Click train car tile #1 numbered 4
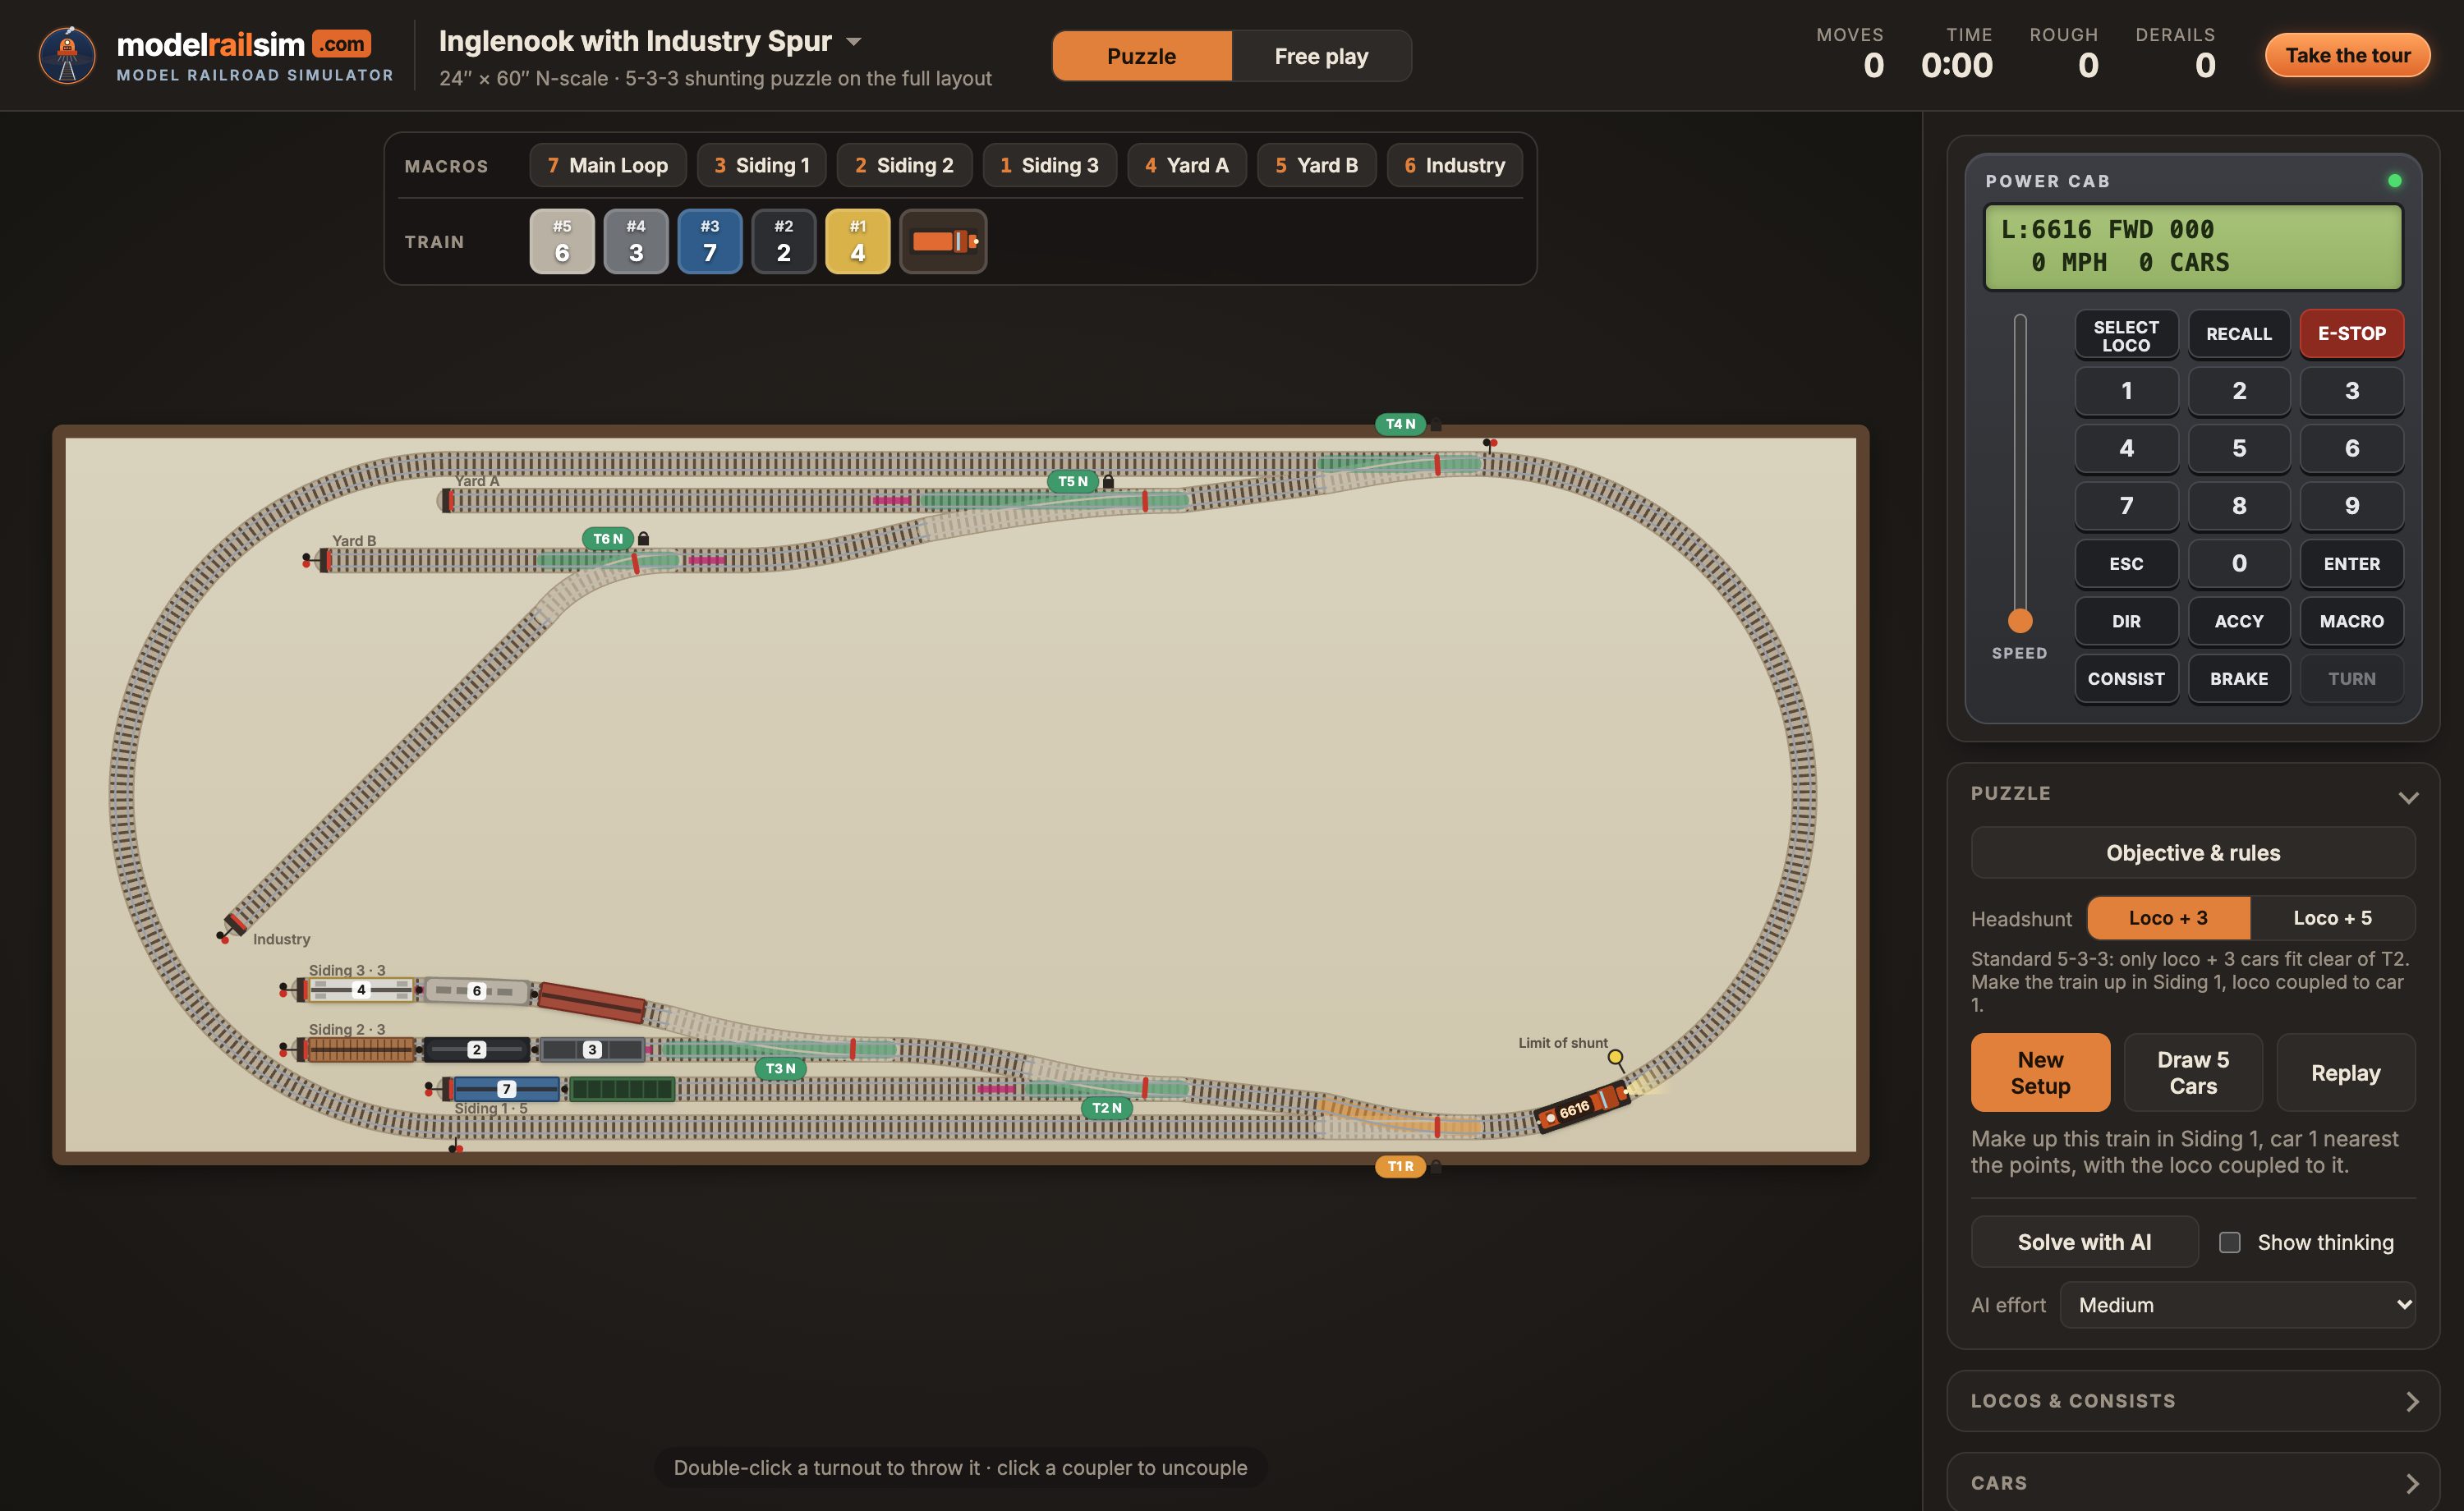 (858, 241)
